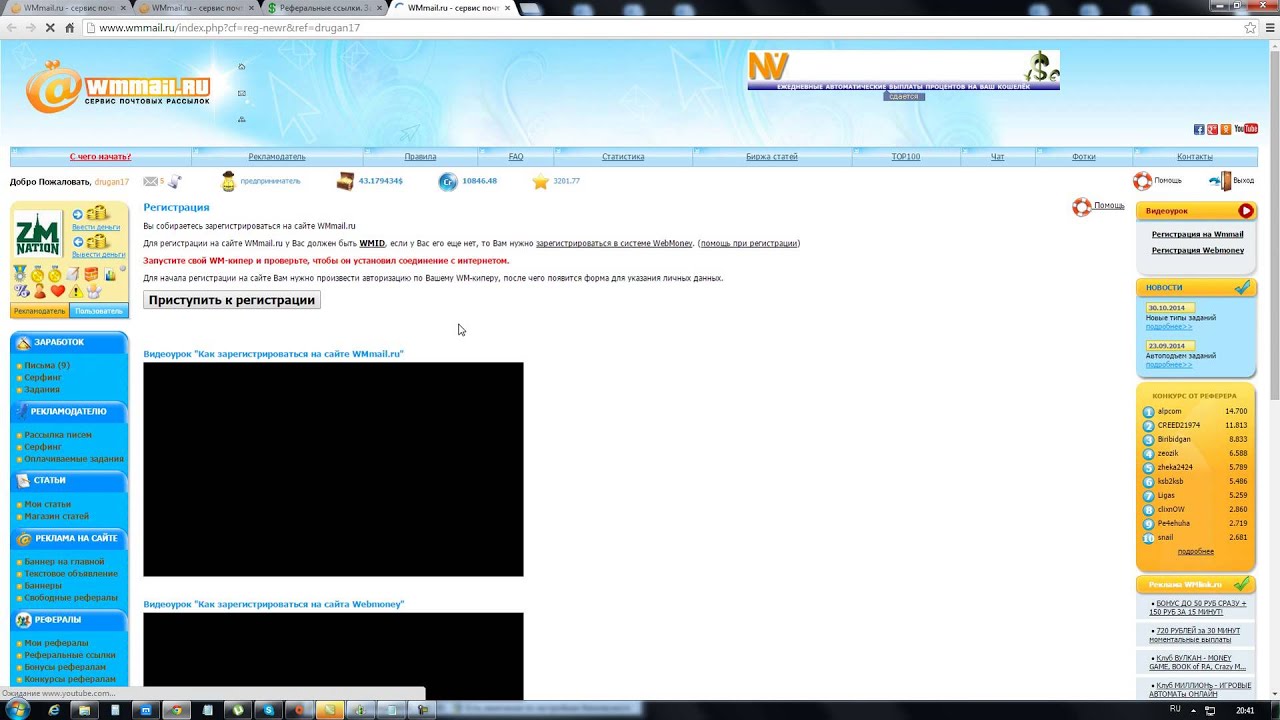Open the TOP100 menu item
The width and height of the screenshot is (1280, 720).
point(906,157)
